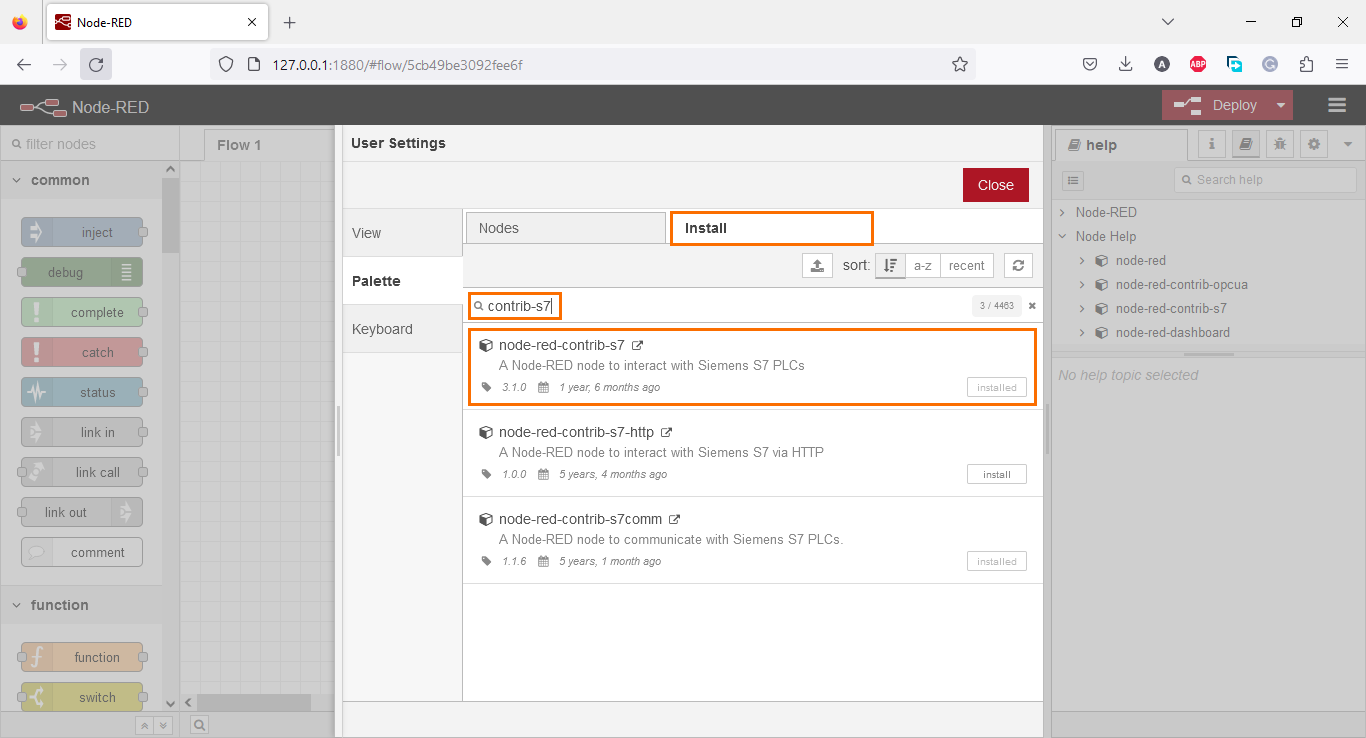Open the Palette settings section

point(402,281)
